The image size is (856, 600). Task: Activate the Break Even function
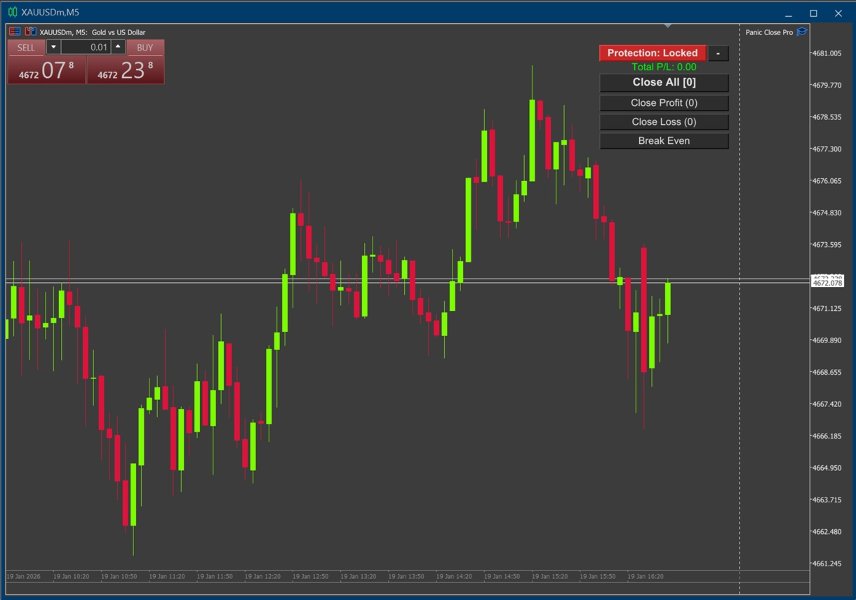click(x=664, y=140)
